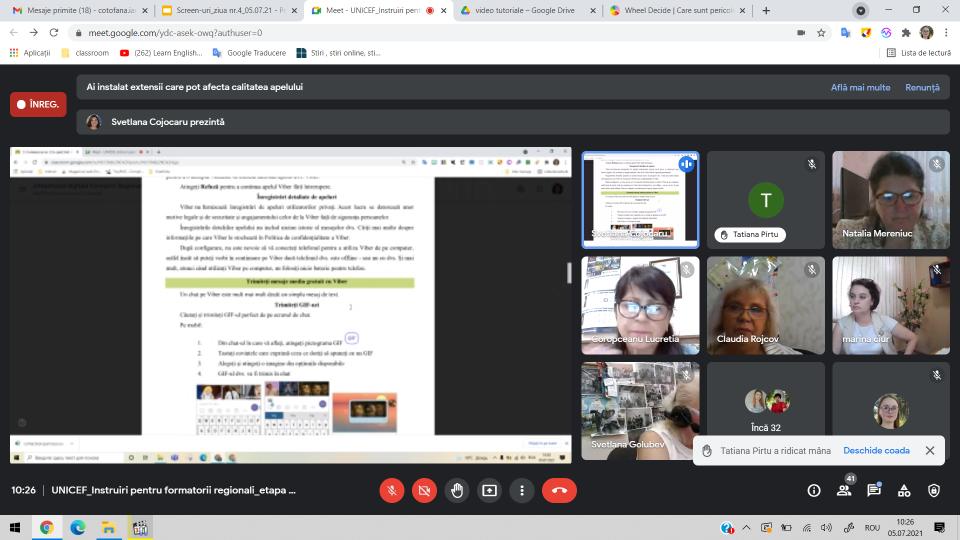Expand the hidden system tray icons
960x540 pixels.
point(745,527)
